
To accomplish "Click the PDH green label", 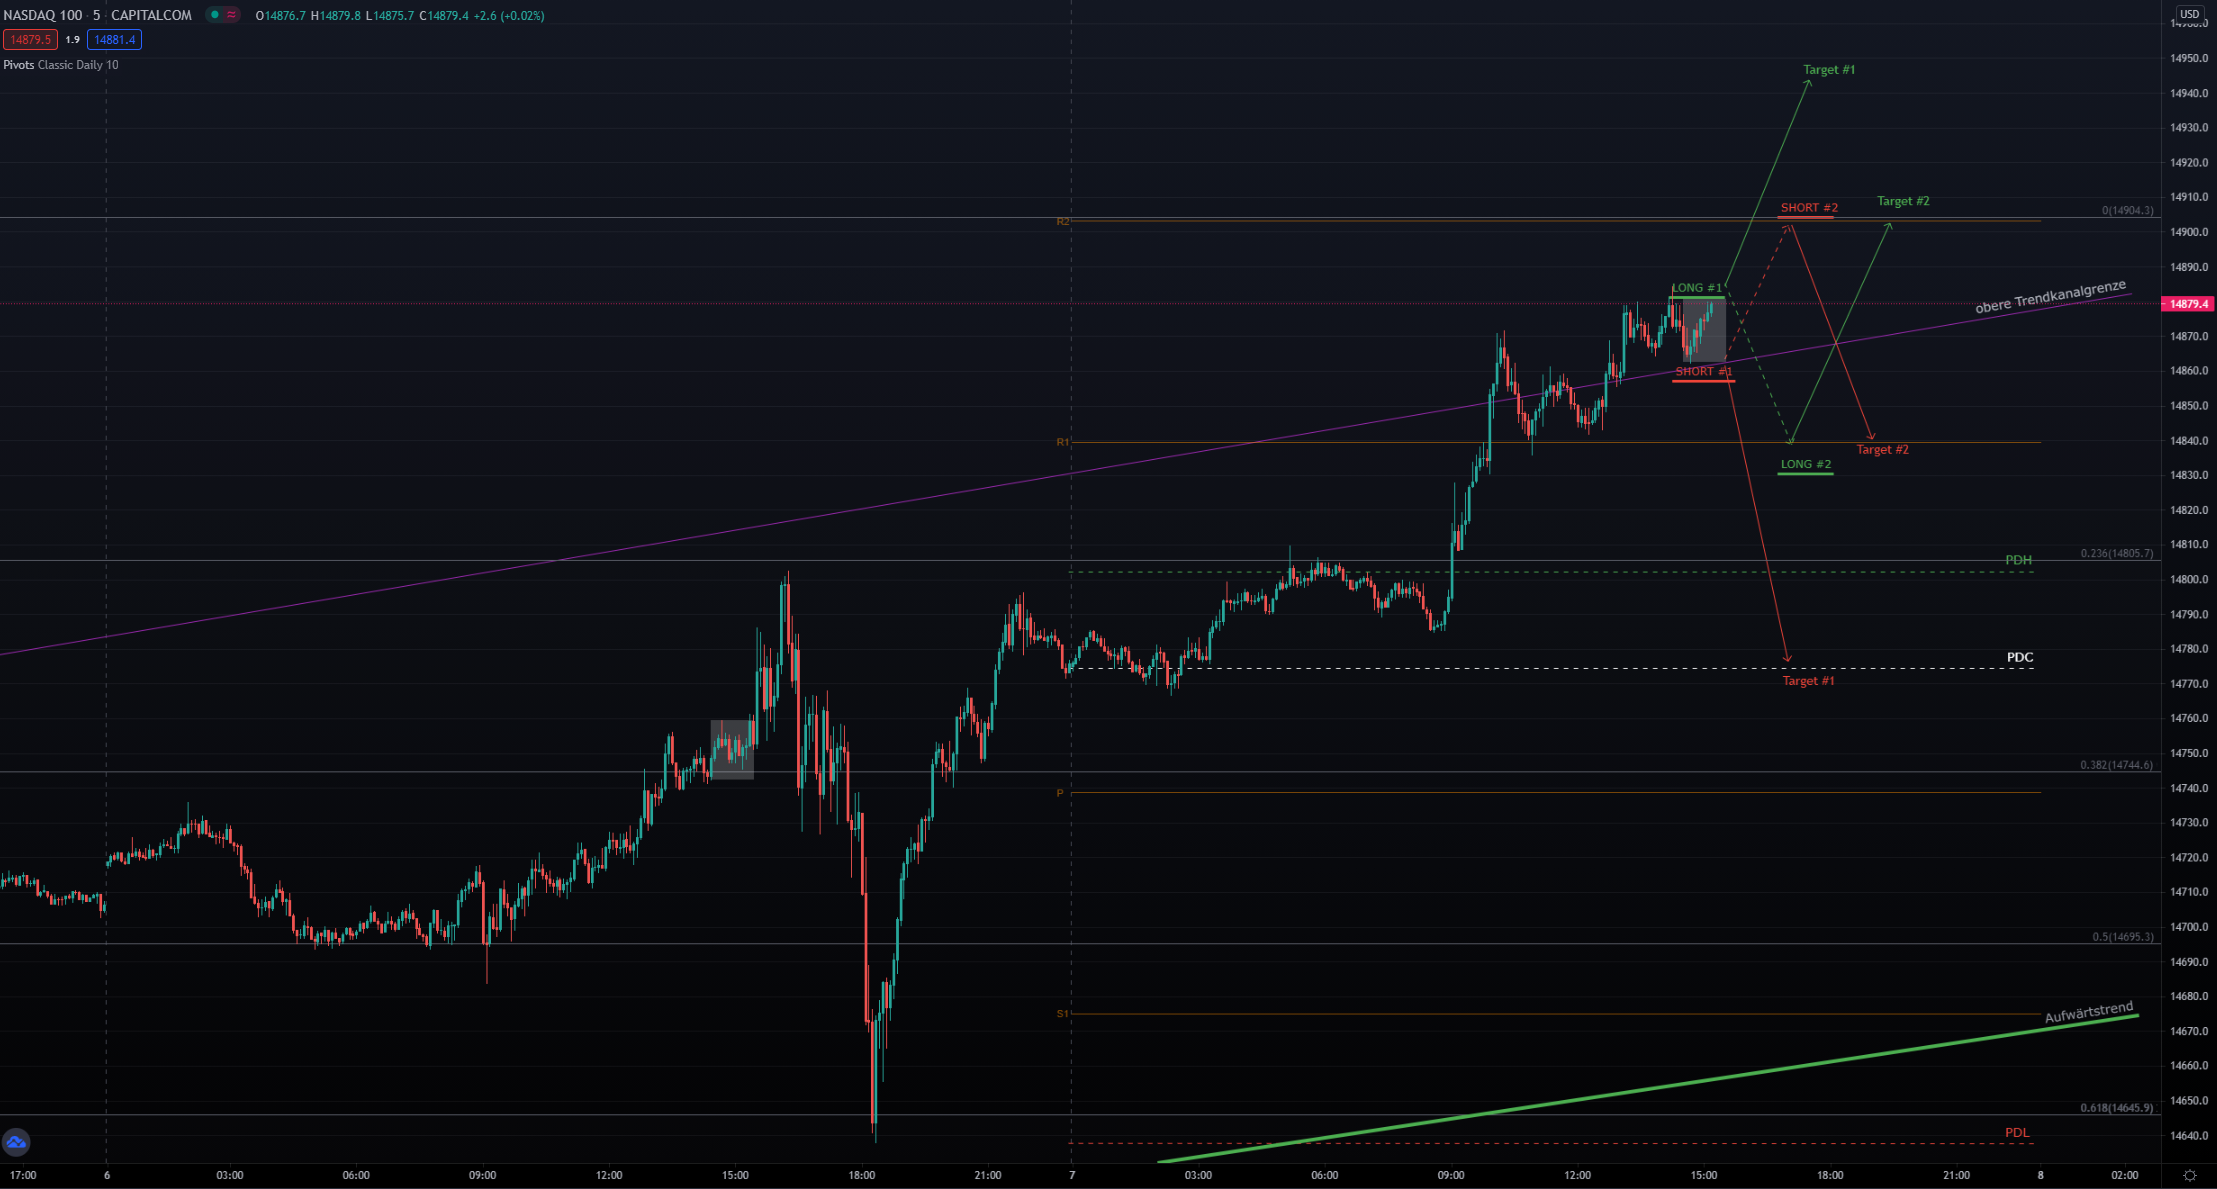I will pyautogui.click(x=2018, y=560).
